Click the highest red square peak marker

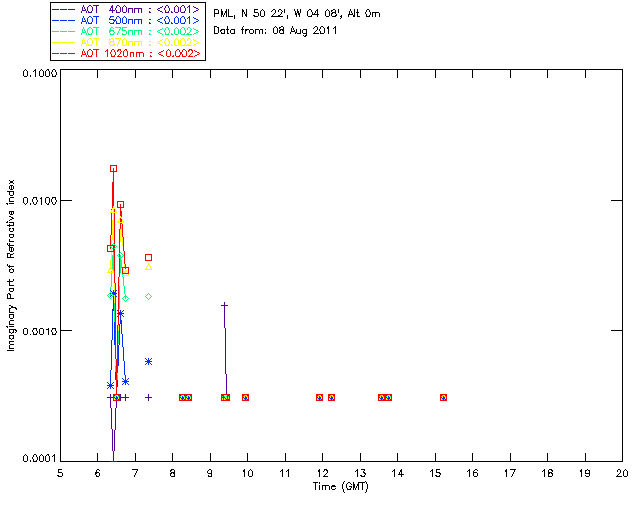[113, 169]
